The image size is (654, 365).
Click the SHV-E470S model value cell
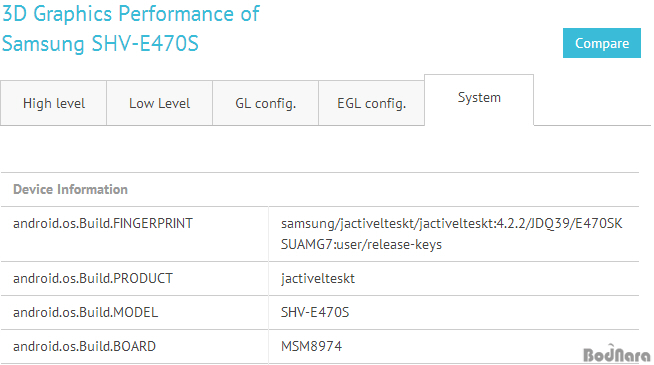pyautogui.click(x=454, y=312)
